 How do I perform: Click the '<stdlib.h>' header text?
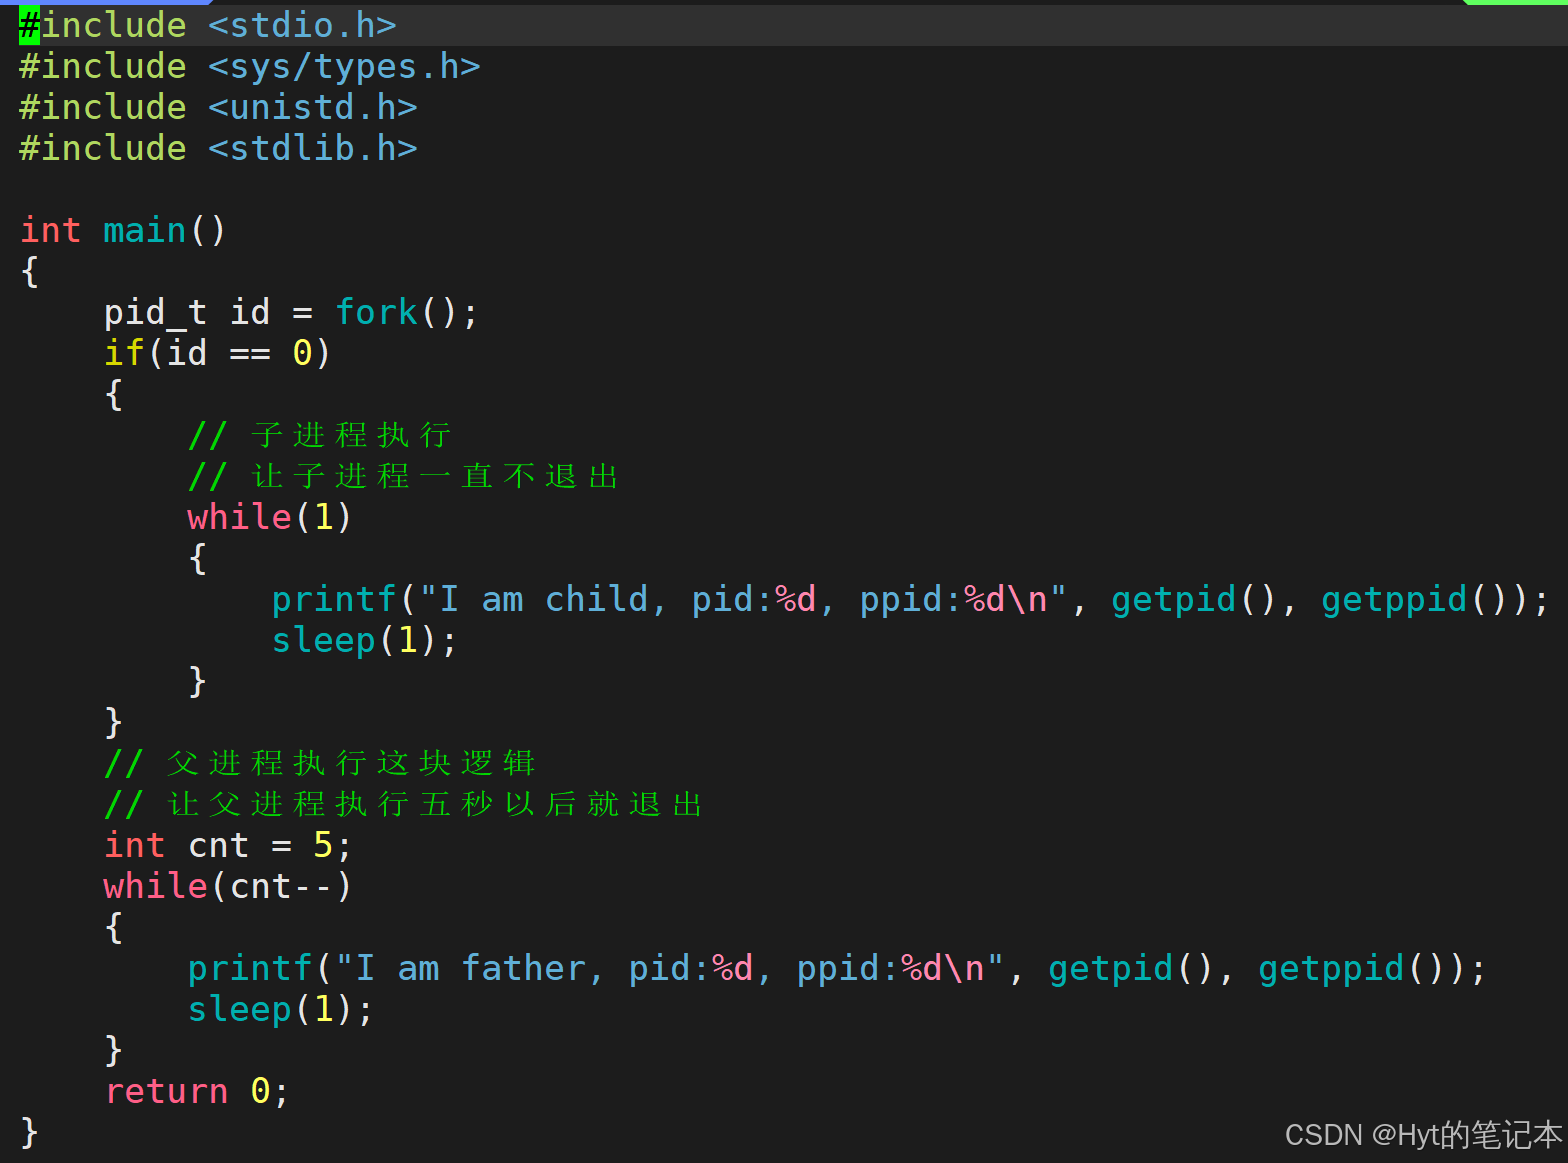tap(313, 148)
